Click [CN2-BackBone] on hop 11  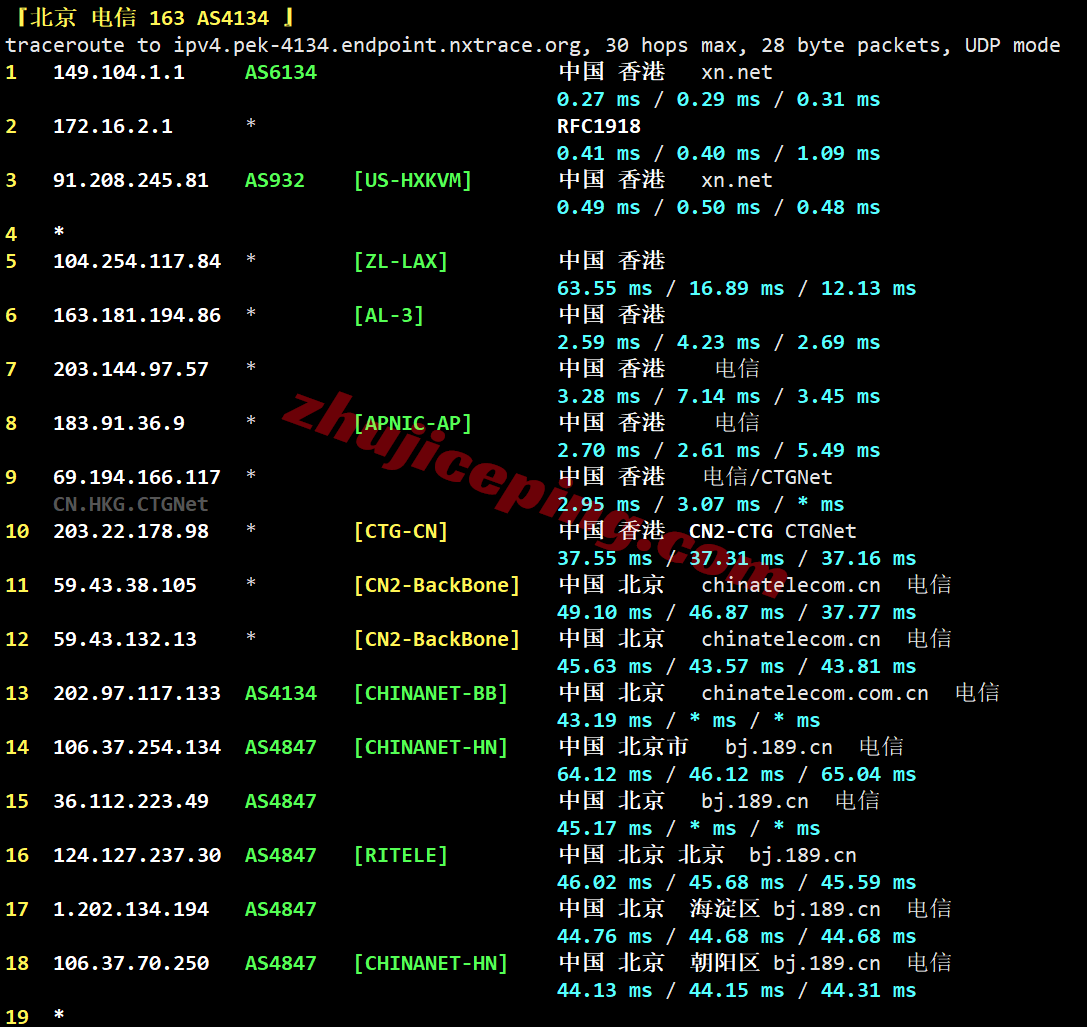437,586
